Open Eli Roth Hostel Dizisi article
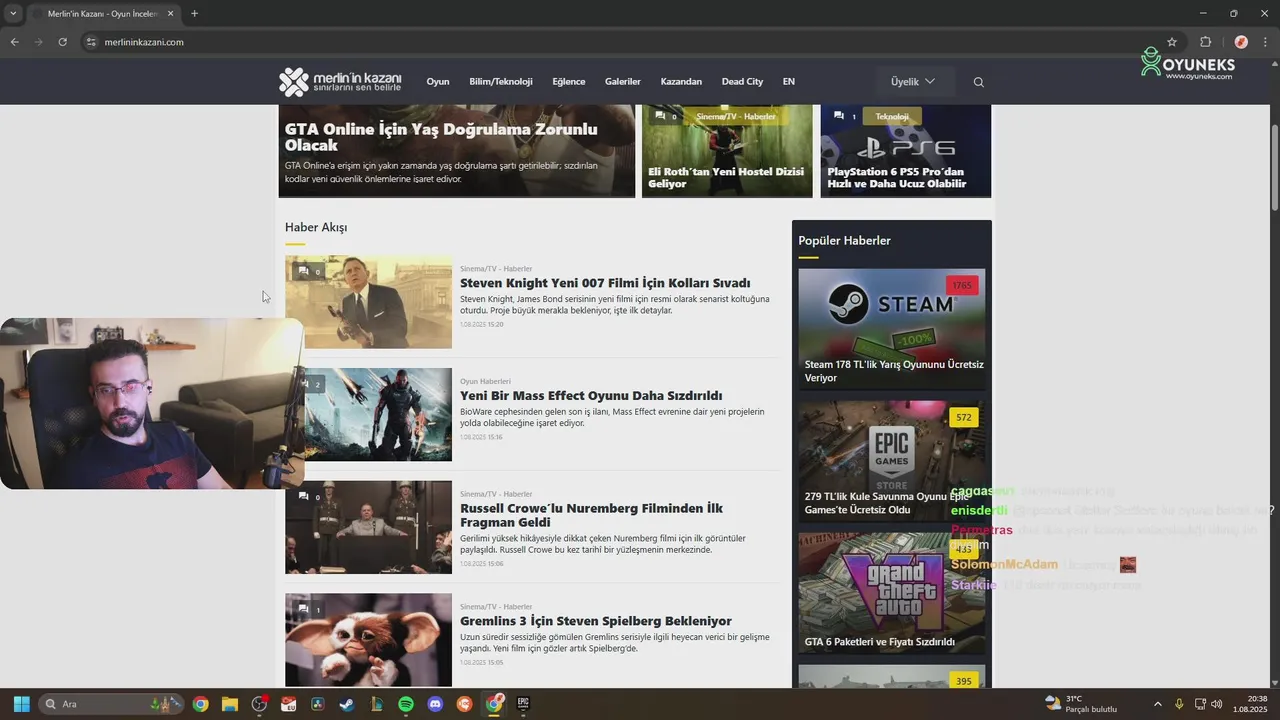This screenshot has width=1280, height=720. coord(726,178)
